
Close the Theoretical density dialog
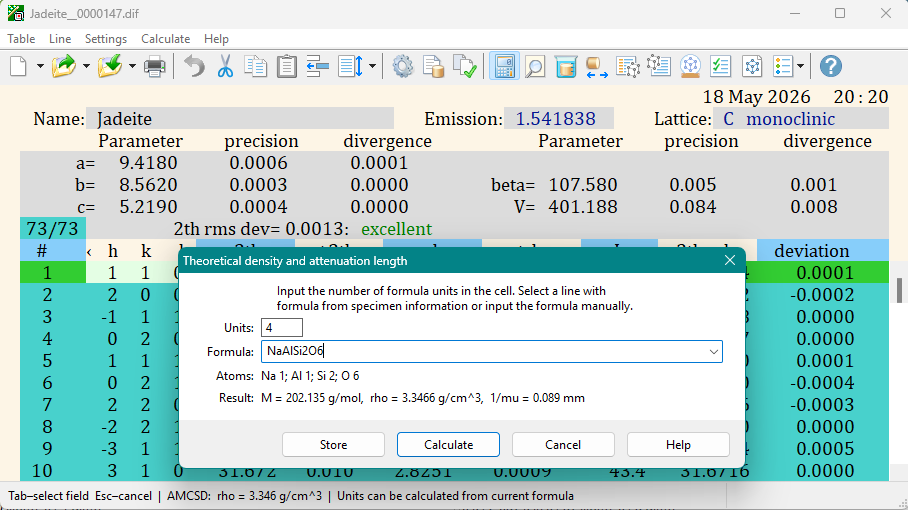click(730, 260)
